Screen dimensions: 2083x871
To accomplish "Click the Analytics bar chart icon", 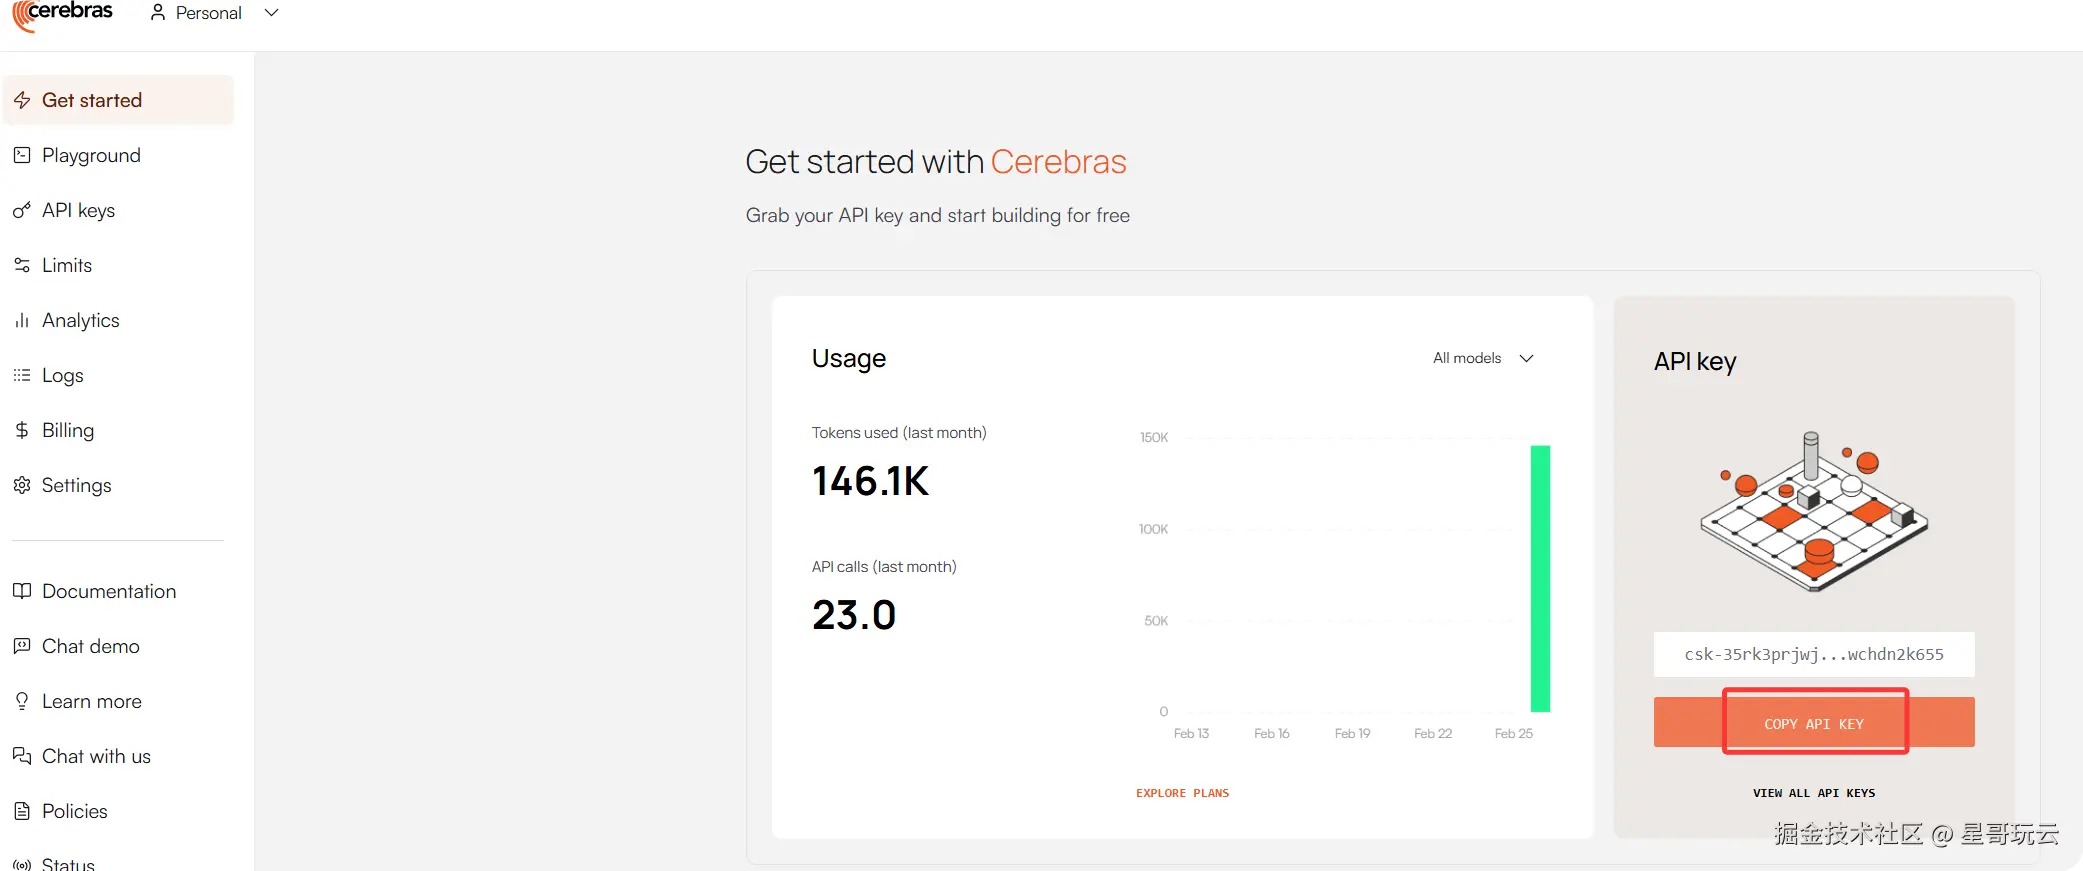I will [22, 320].
